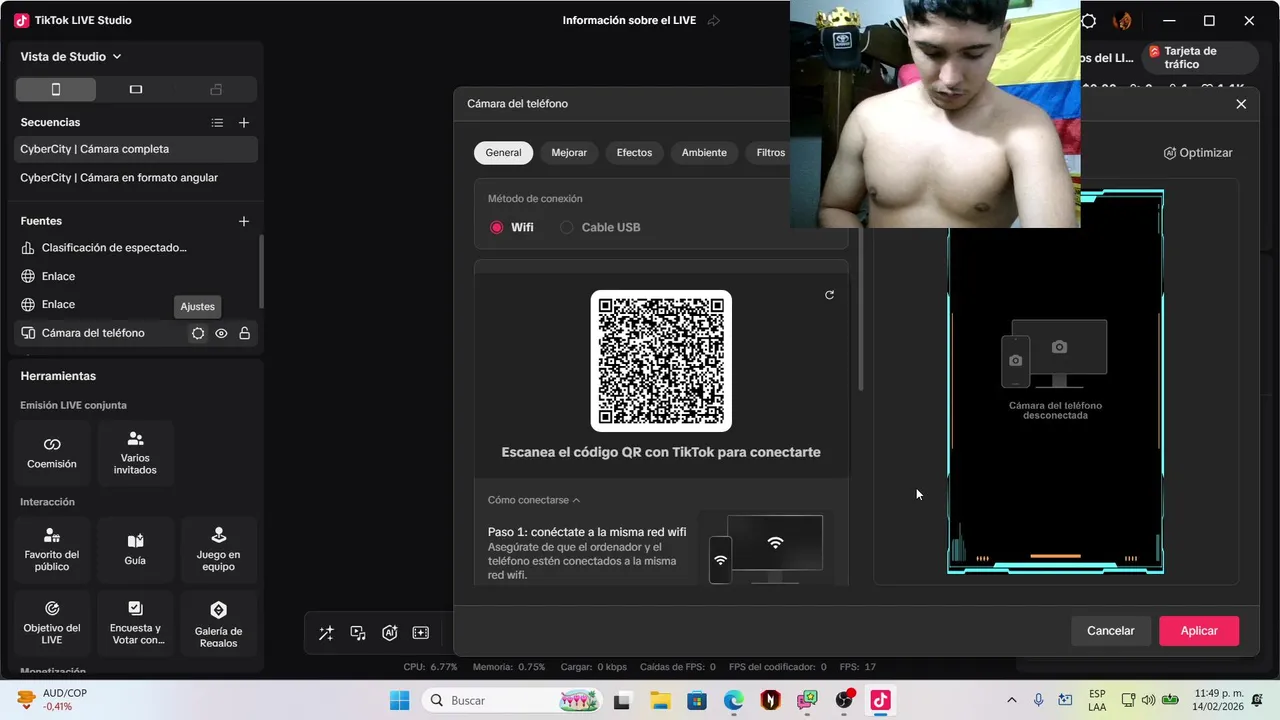The image size is (1280, 720).
Task: Expand the Vista de Studio dropdown
Action: [70, 57]
